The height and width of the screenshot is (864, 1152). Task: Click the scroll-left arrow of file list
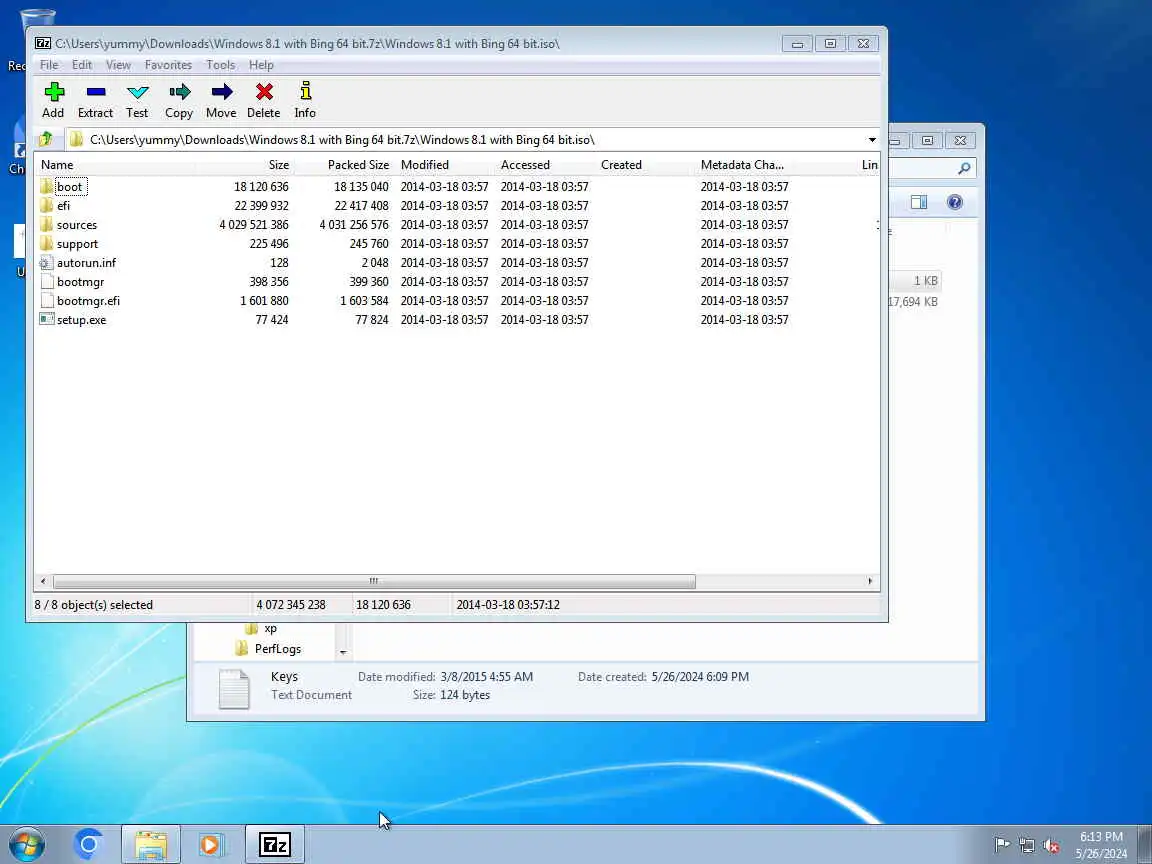coord(43,581)
